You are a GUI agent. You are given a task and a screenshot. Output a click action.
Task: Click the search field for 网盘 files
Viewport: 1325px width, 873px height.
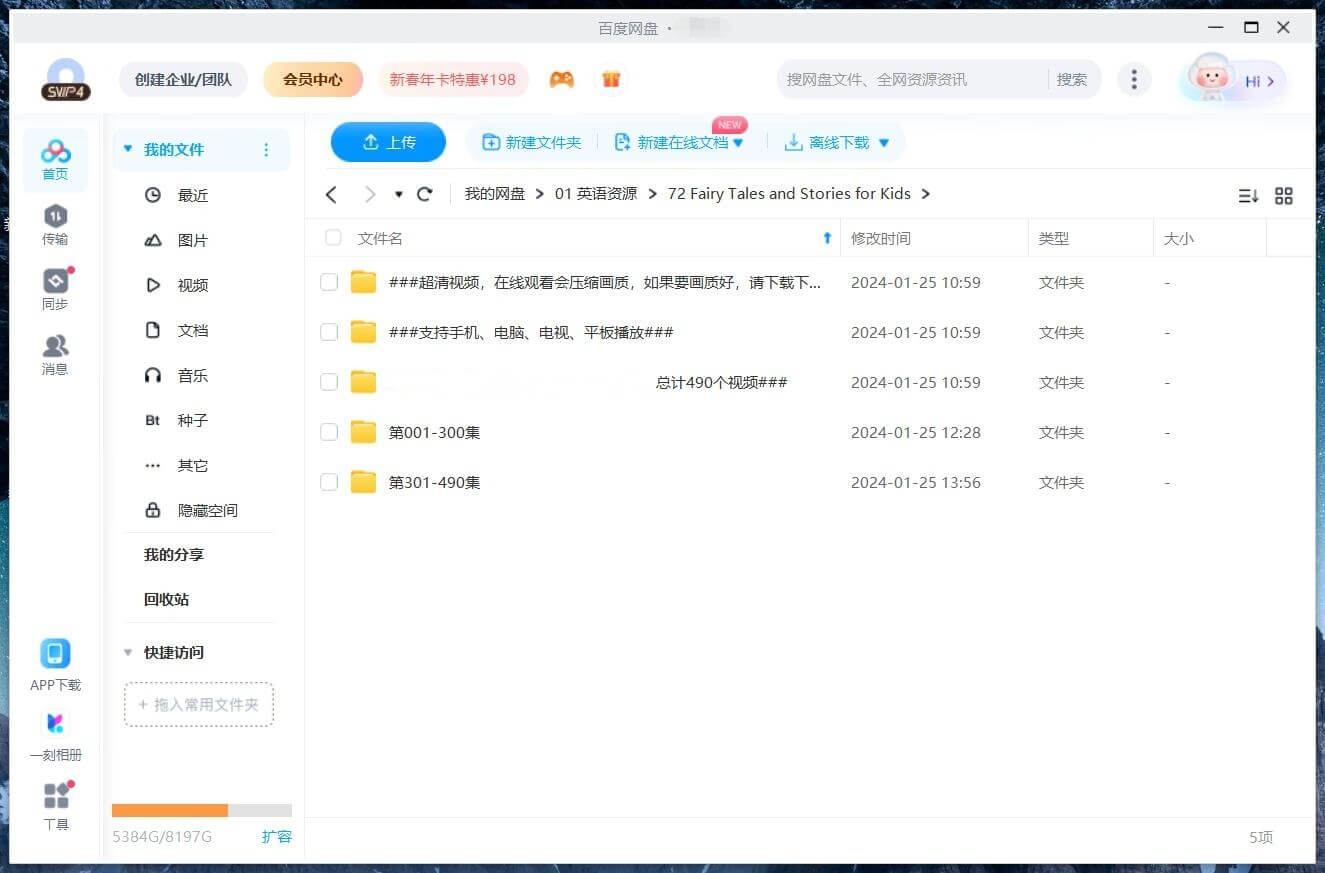tap(910, 79)
